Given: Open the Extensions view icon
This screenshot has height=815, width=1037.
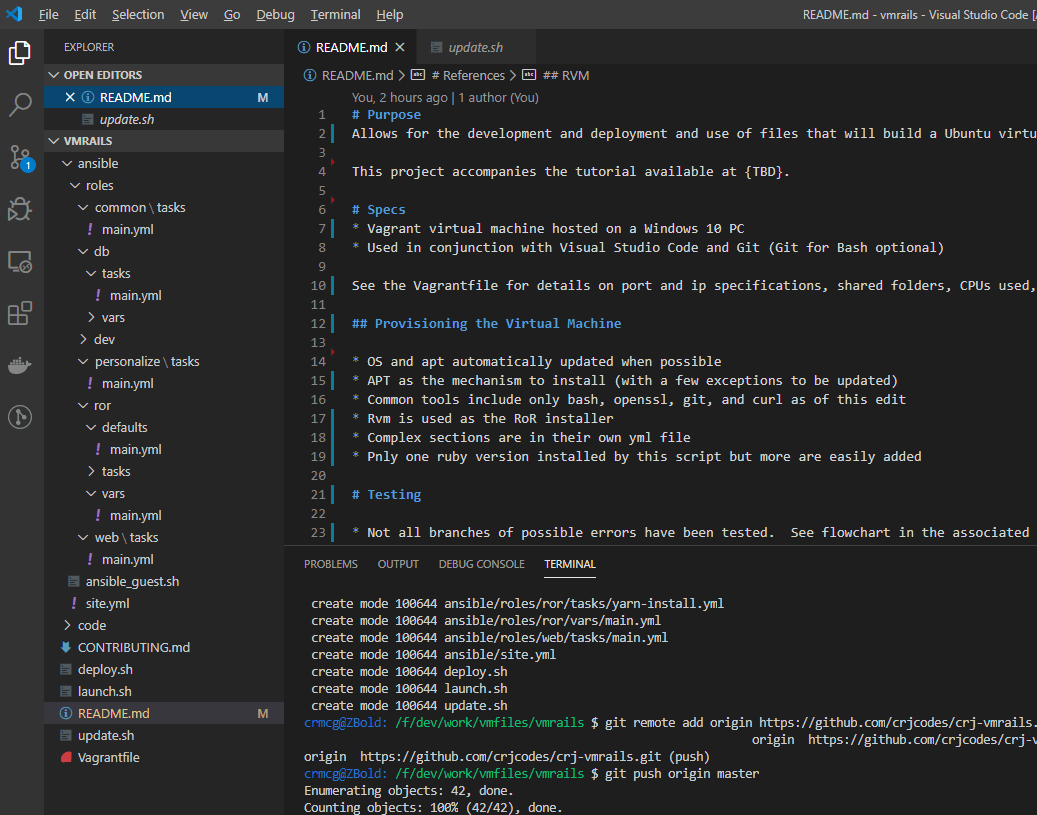Looking at the screenshot, I should tap(20, 313).
